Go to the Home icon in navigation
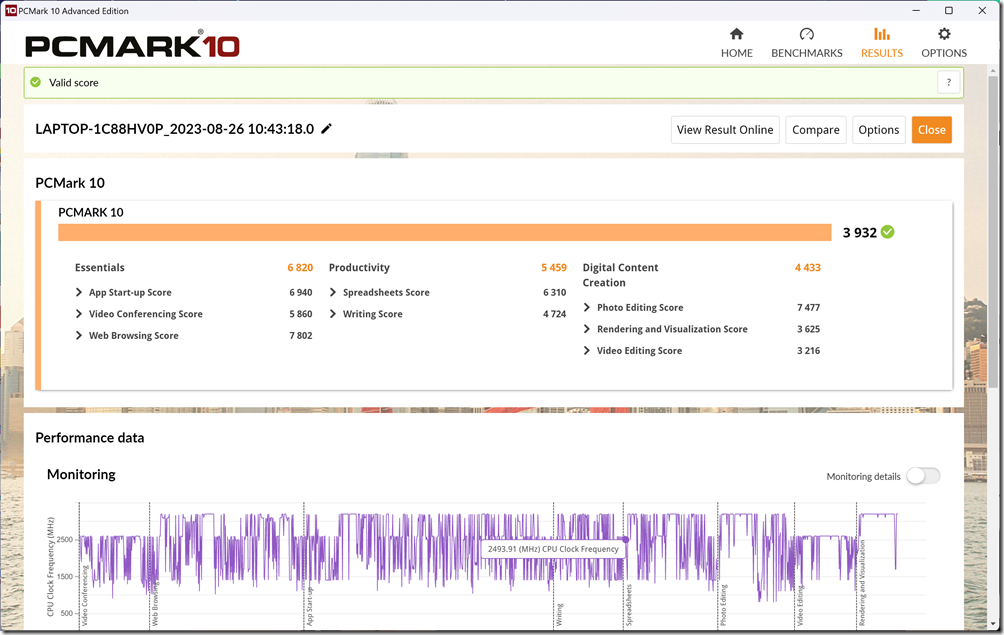 pyautogui.click(x=736, y=35)
